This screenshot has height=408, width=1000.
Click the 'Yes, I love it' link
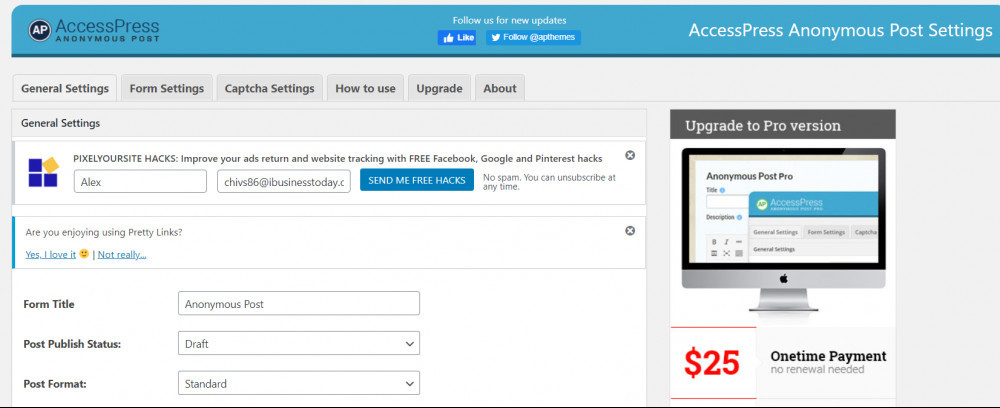click(51, 254)
